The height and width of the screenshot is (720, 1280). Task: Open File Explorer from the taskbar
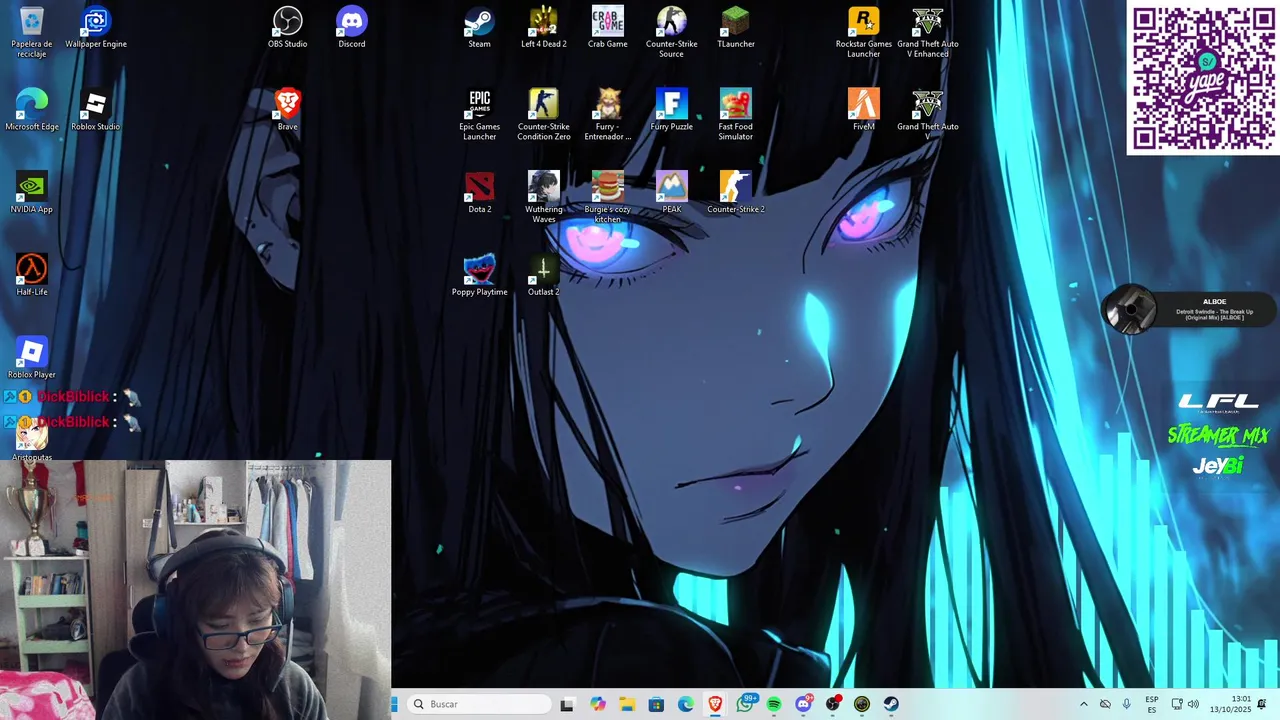click(627, 704)
